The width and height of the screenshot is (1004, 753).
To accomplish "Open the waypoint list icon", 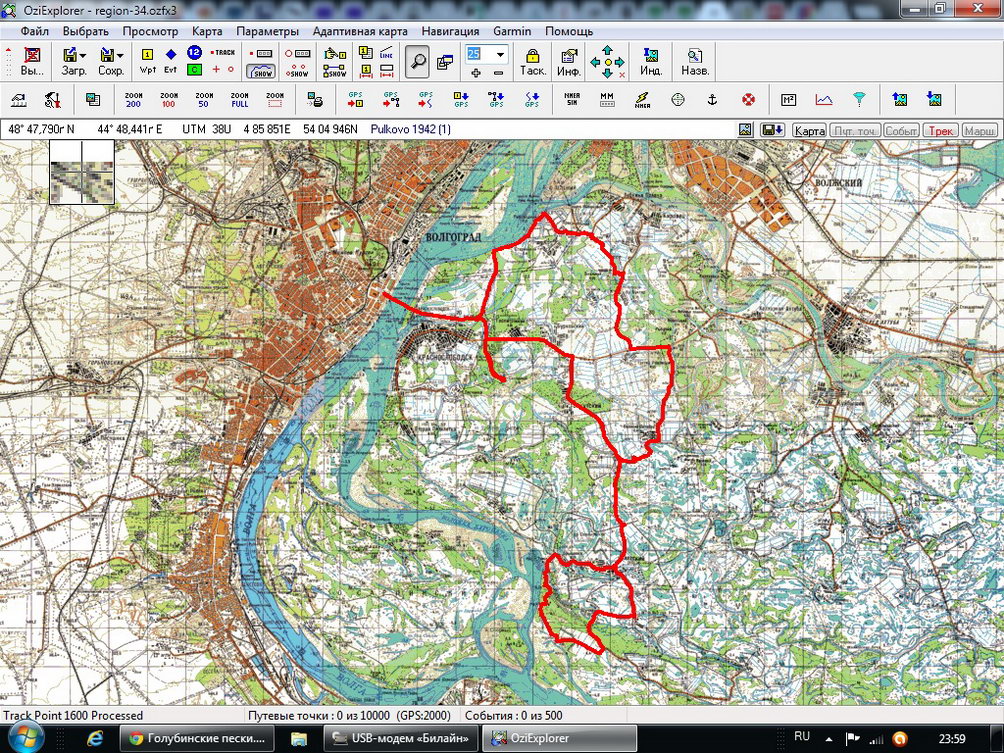I will click(x=366, y=53).
